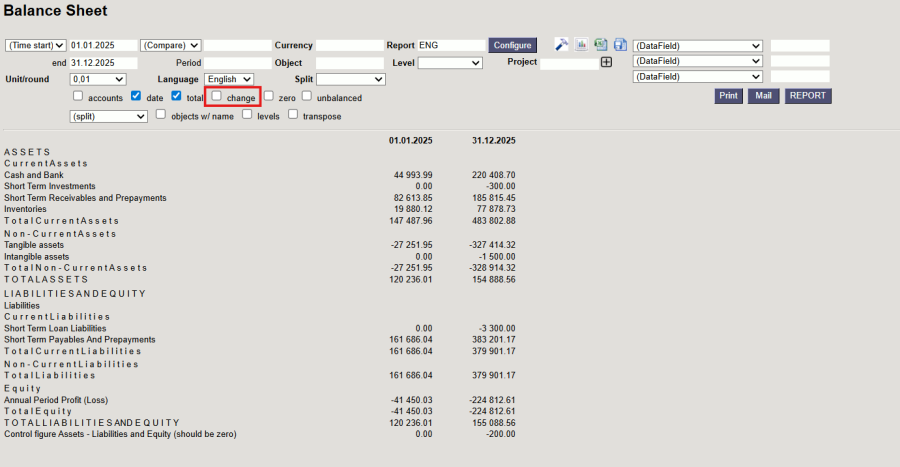Open the first DataField dropdown
The image size is (900, 467).
[698, 46]
